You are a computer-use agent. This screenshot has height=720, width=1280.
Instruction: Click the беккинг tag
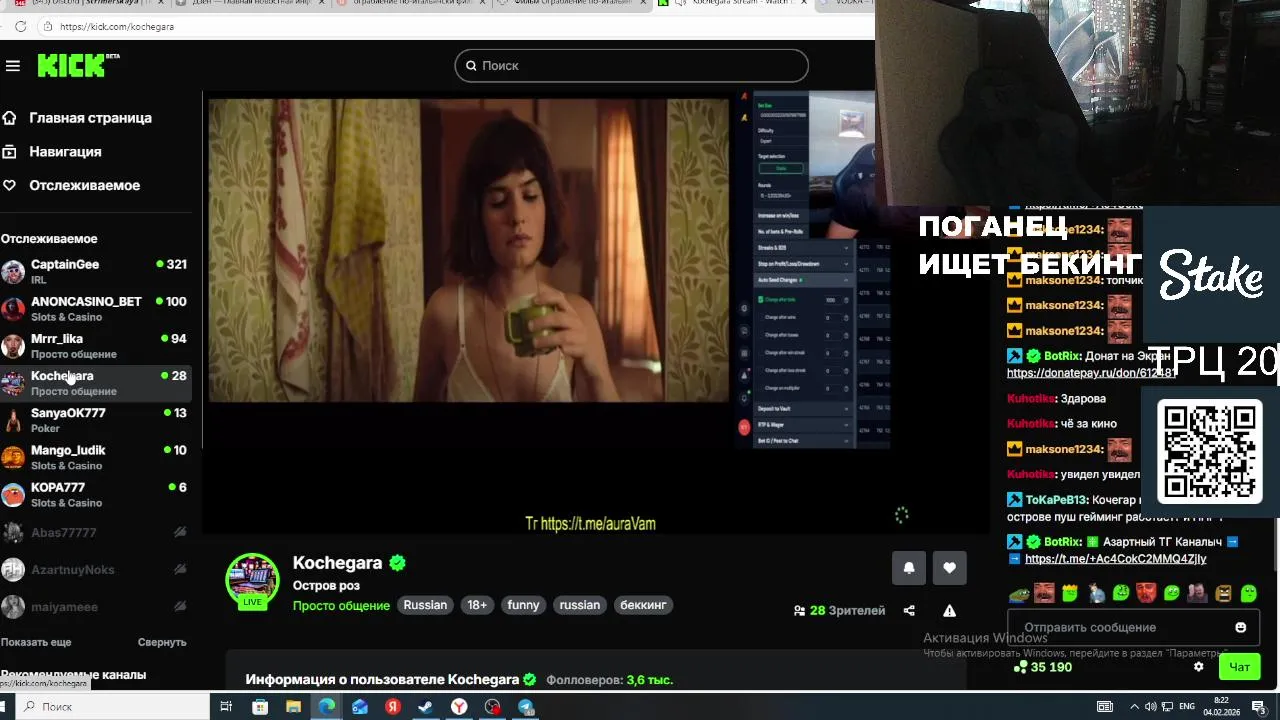(643, 605)
